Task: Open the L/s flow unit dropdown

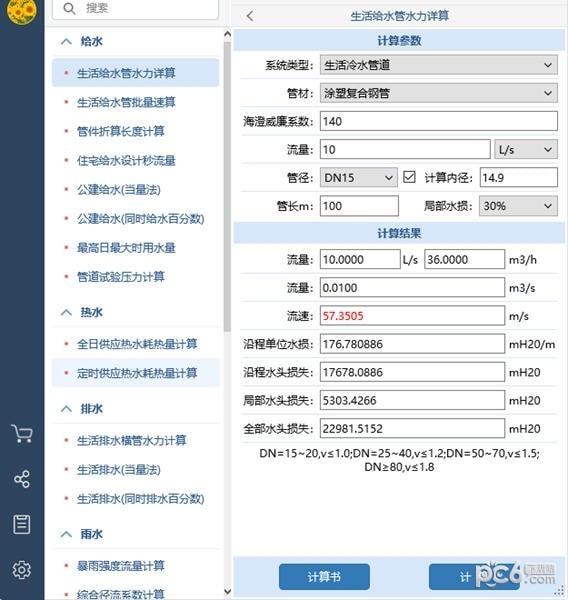Action: [526, 149]
